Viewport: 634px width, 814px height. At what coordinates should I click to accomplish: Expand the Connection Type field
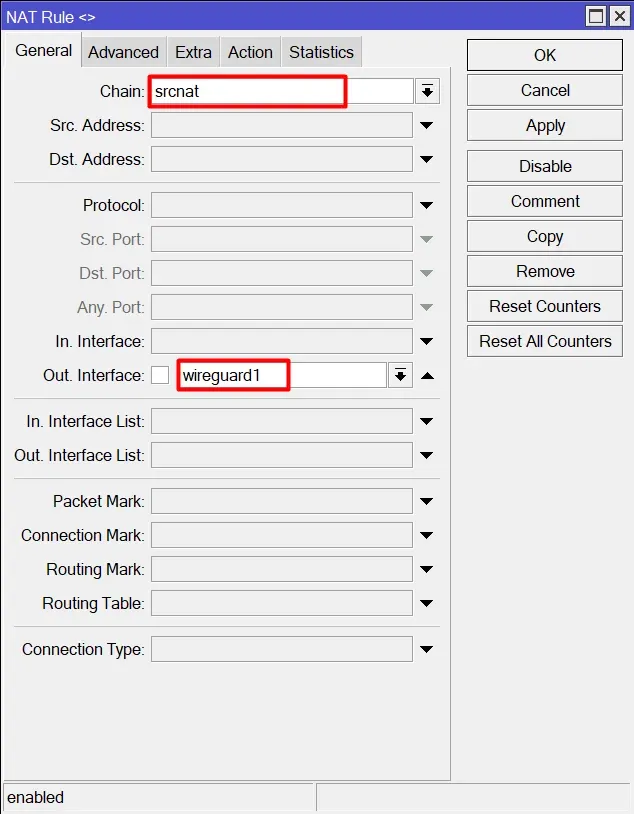click(427, 650)
